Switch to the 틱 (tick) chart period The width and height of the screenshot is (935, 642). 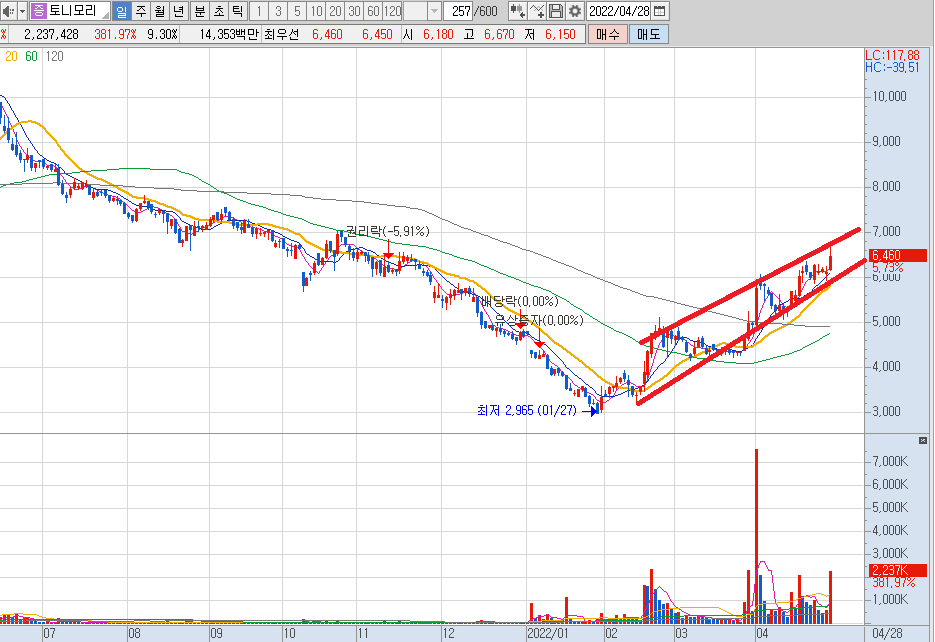(237, 11)
